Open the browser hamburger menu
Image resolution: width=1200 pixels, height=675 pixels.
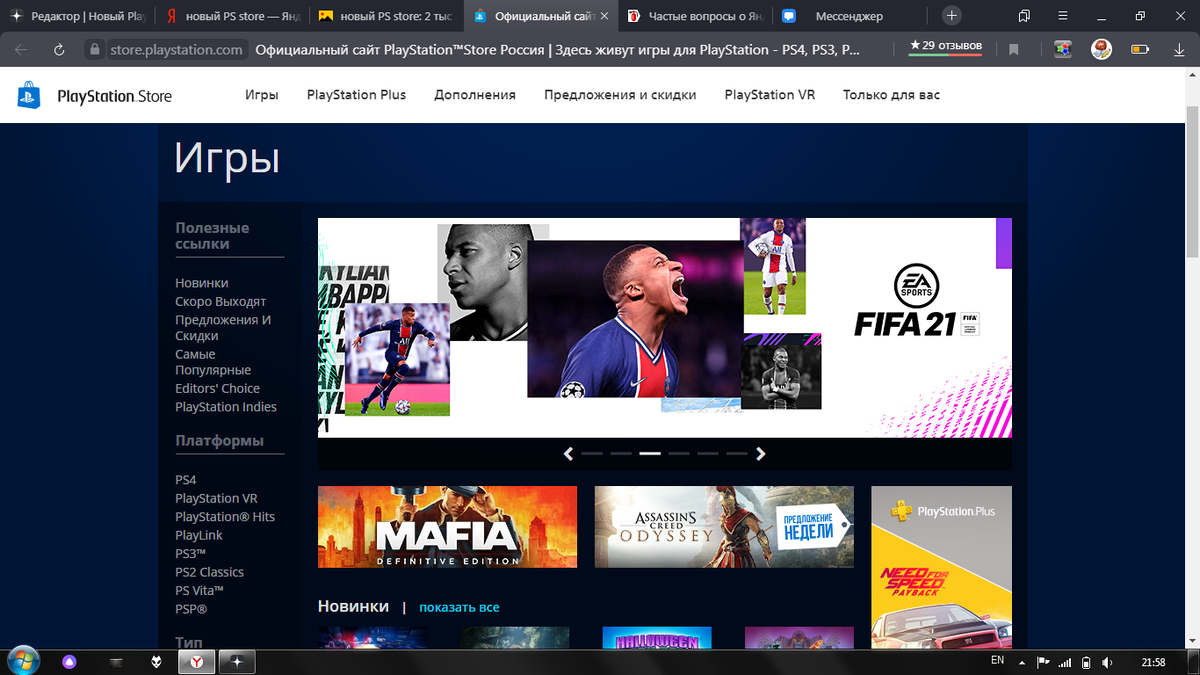pyautogui.click(x=1062, y=16)
